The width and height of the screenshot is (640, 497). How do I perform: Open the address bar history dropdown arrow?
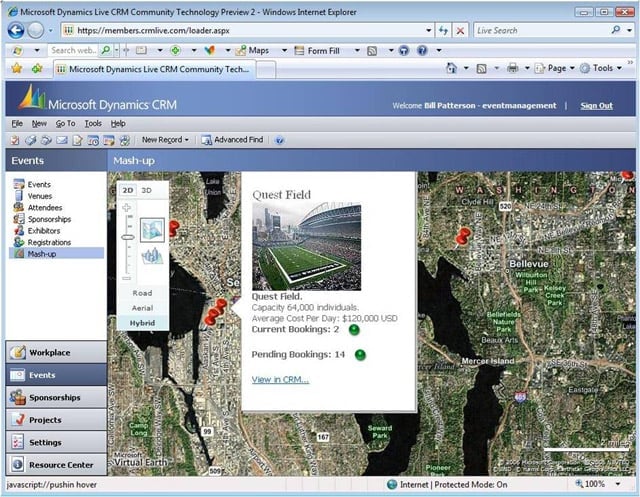pyautogui.click(x=429, y=31)
